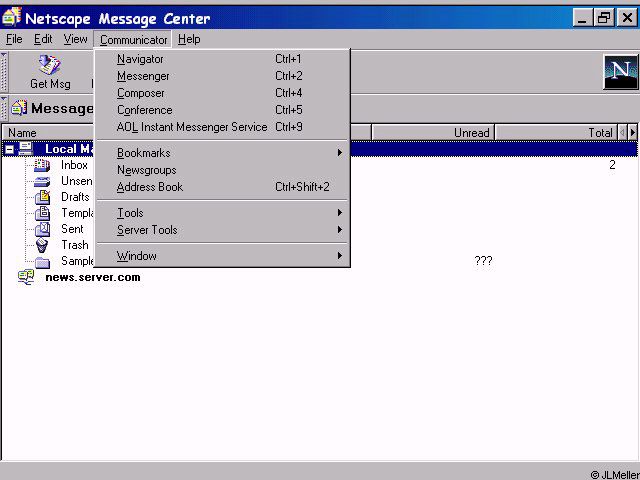The height and width of the screenshot is (480, 640).
Task: Select the Inbox folder row
Action: point(319,165)
